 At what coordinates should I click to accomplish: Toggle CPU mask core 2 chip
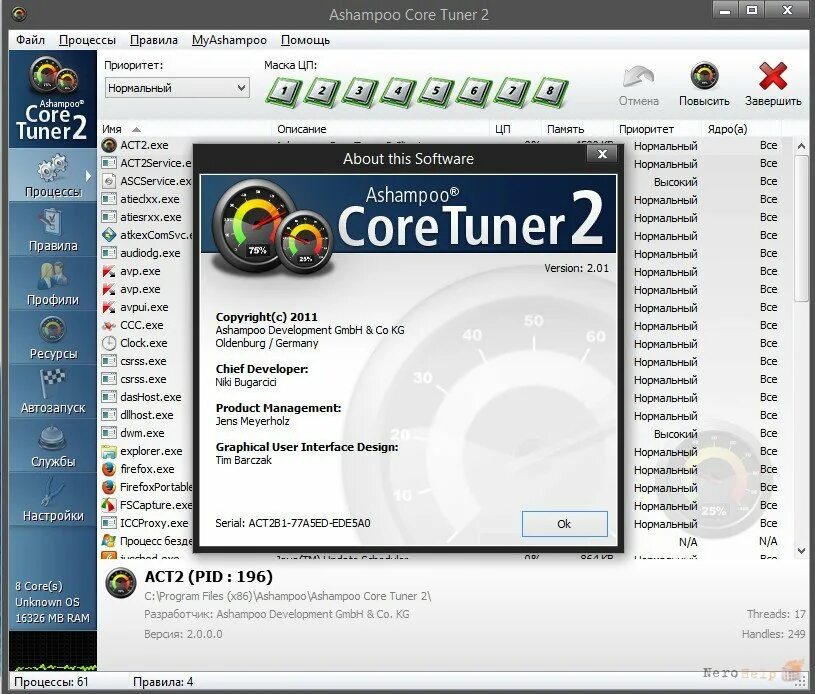pyautogui.click(x=322, y=92)
